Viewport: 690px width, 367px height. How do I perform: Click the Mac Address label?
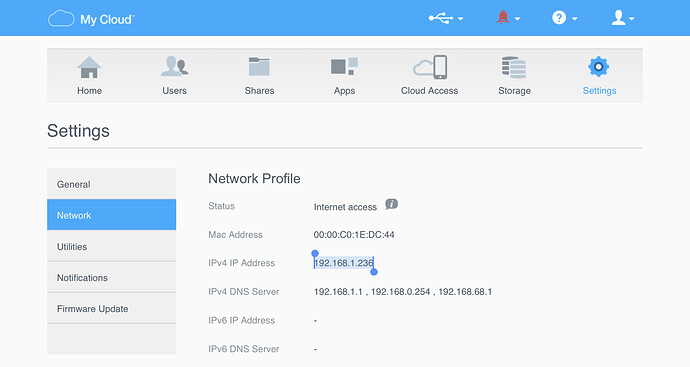coord(235,235)
